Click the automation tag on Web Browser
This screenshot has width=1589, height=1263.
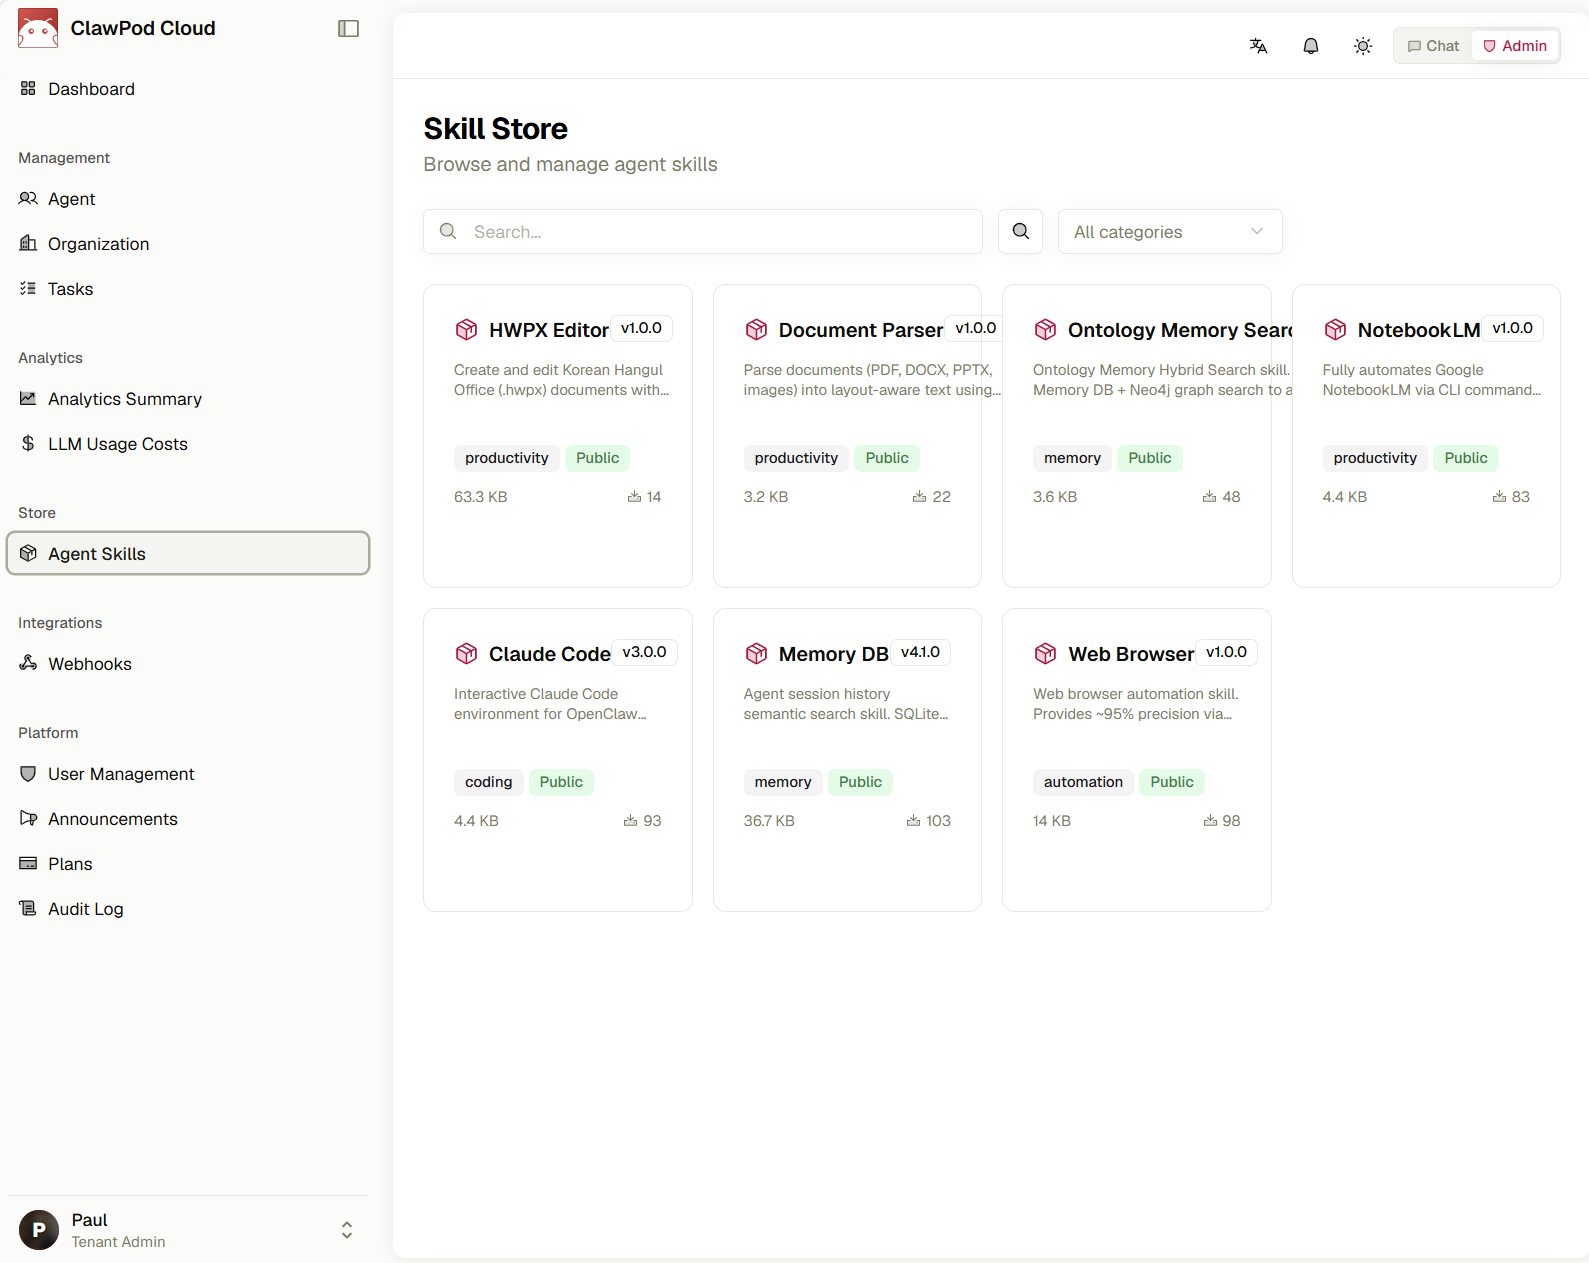(1083, 782)
